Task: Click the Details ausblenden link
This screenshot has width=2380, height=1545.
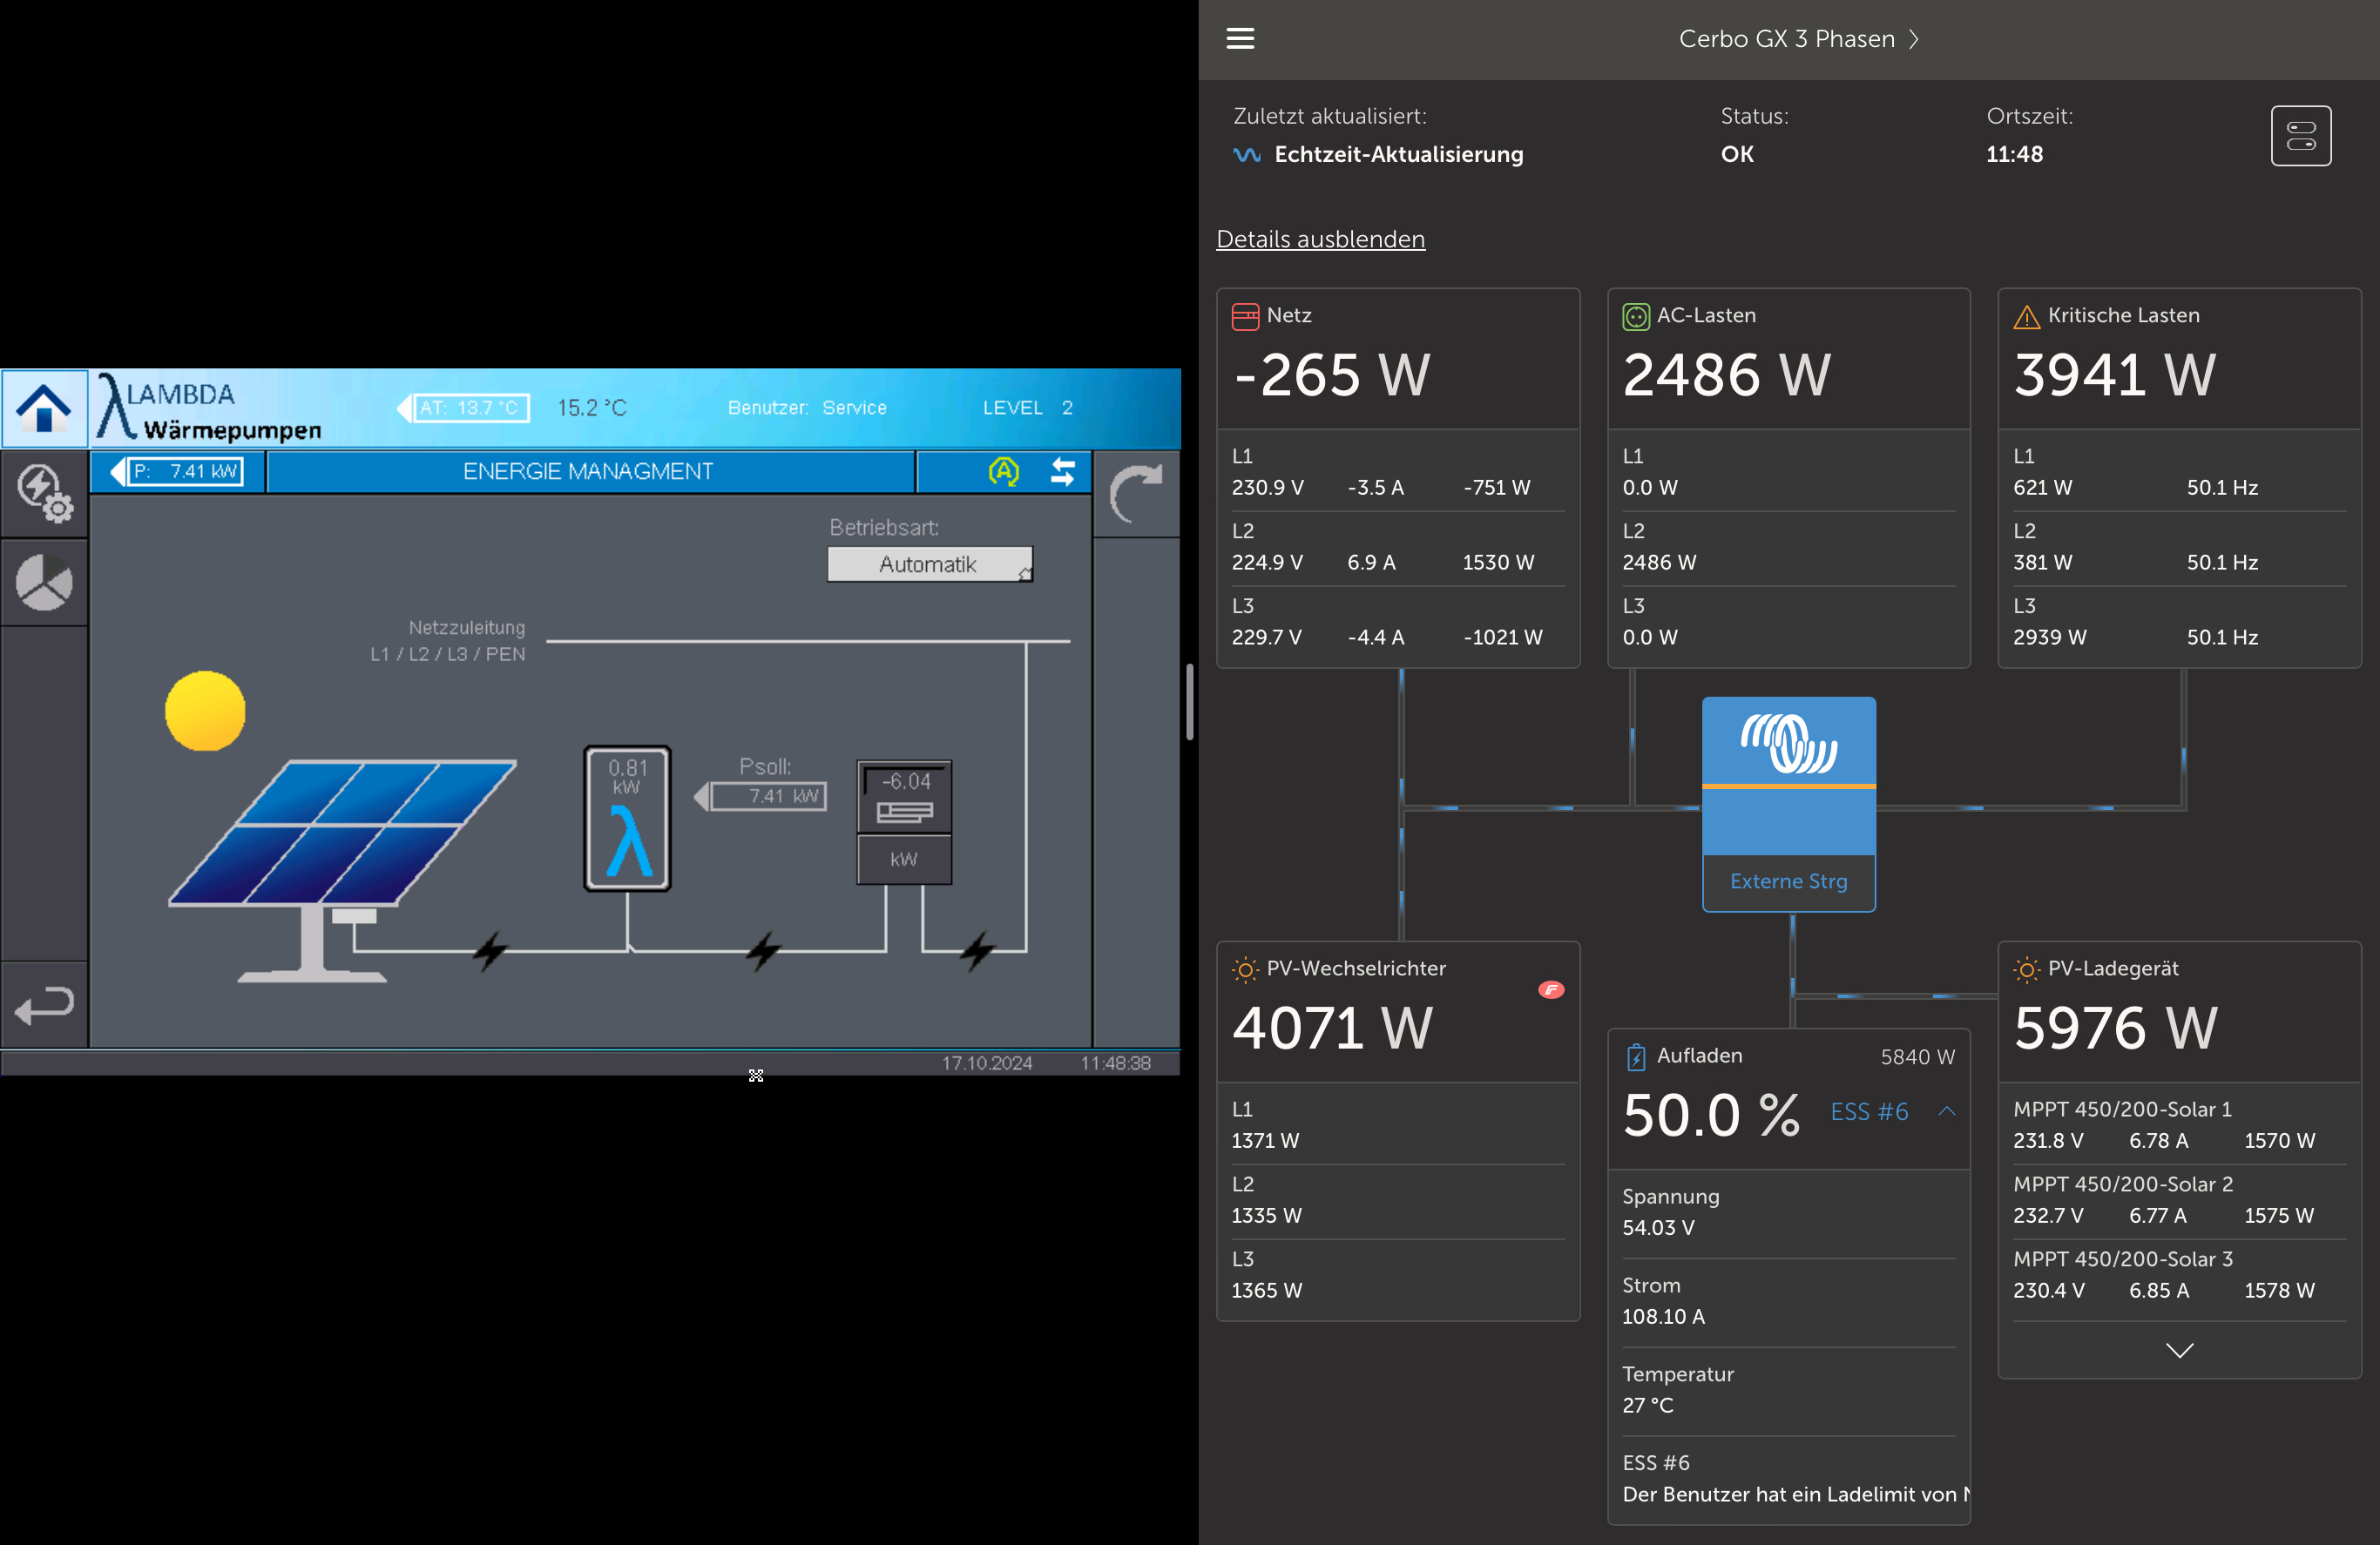Action: 1320,239
